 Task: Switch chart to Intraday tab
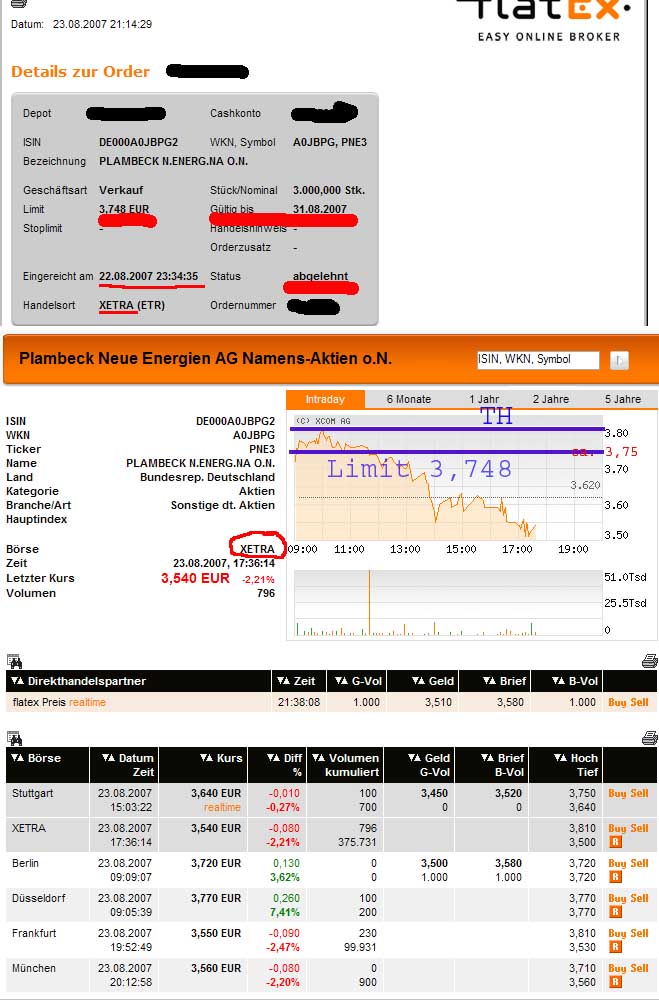tap(325, 399)
